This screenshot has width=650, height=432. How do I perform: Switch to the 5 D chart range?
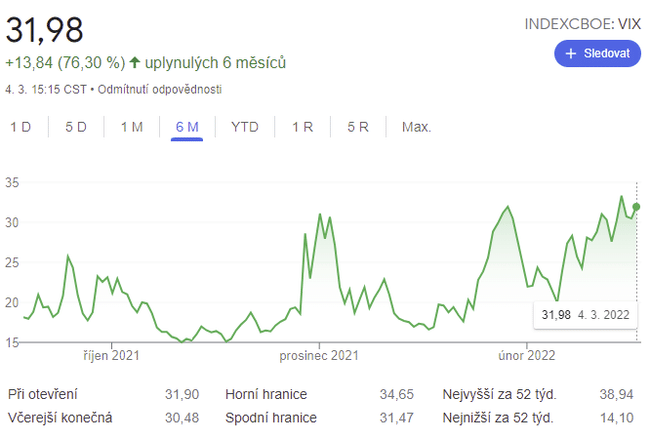76,127
